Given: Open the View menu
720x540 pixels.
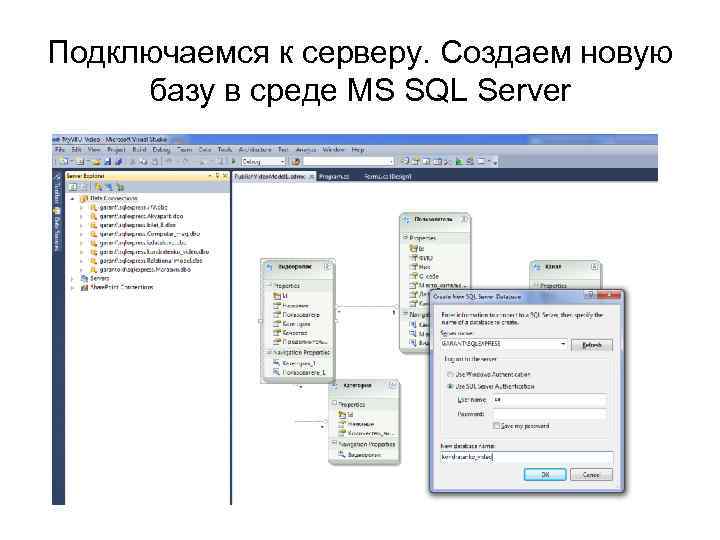Looking at the screenshot, I should tap(94, 150).
